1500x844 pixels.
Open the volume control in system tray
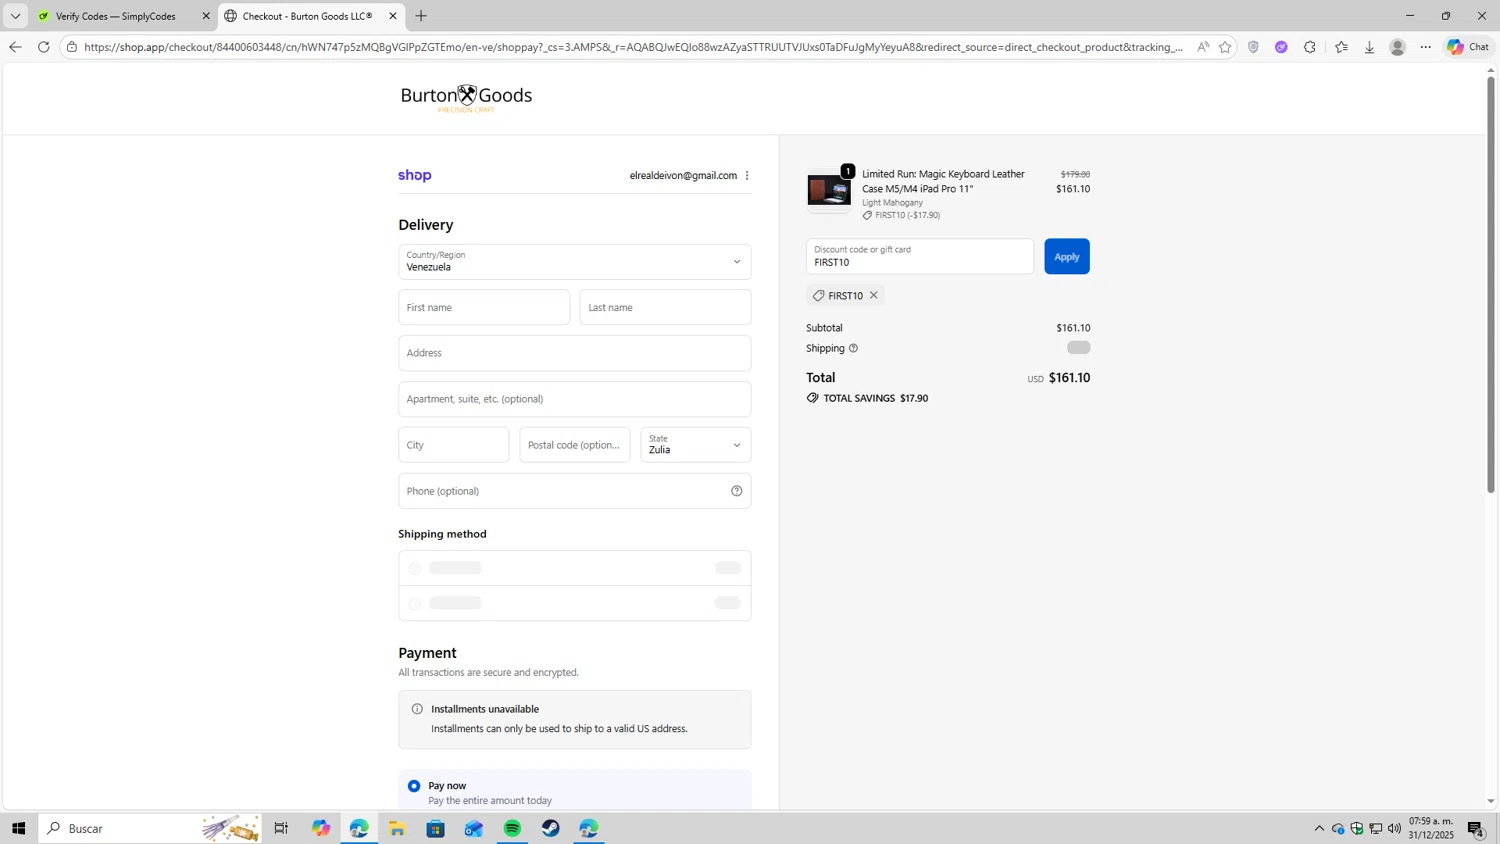click(1394, 828)
